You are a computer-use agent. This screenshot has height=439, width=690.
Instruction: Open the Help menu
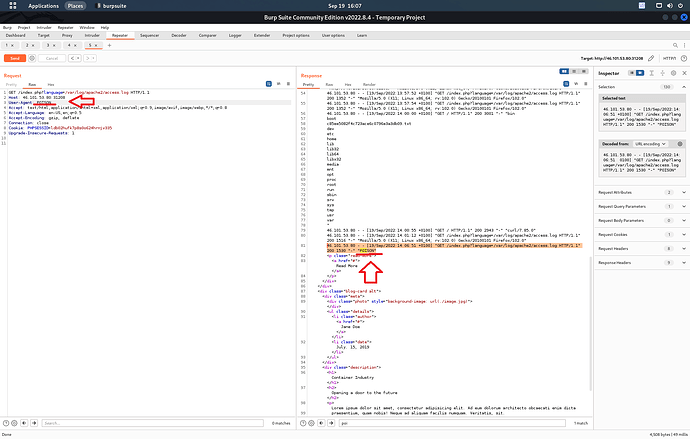coord(105,27)
